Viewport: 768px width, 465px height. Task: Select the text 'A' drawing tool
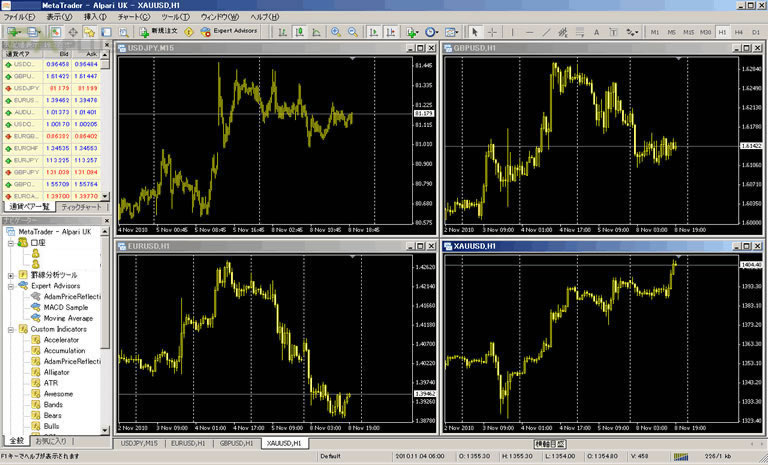(596, 32)
